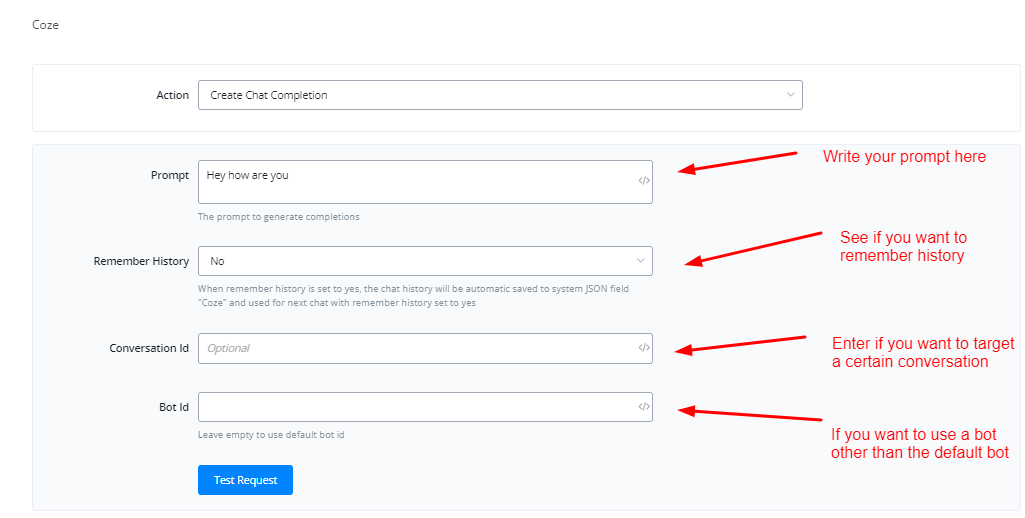This screenshot has height=518, width=1025.
Task: Click the Prompt field label
Action: 170,175
